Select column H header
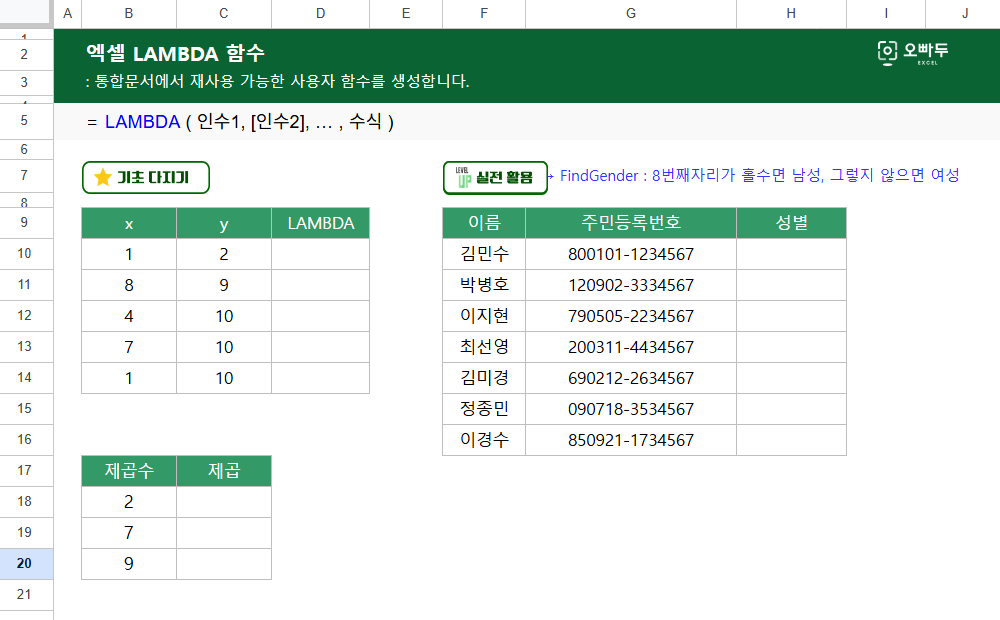Image resolution: width=1000 pixels, height=620 pixels. [x=791, y=13]
